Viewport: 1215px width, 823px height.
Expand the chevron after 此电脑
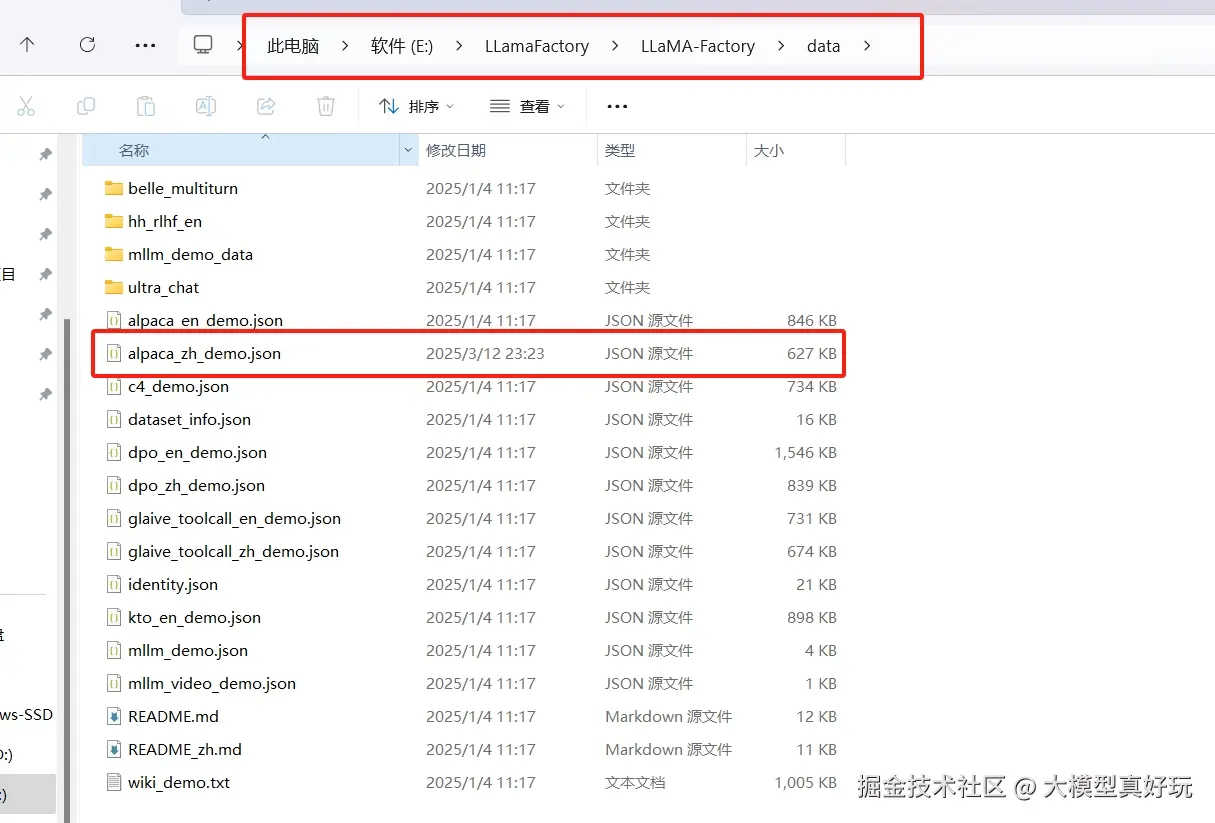tap(345, 46)
